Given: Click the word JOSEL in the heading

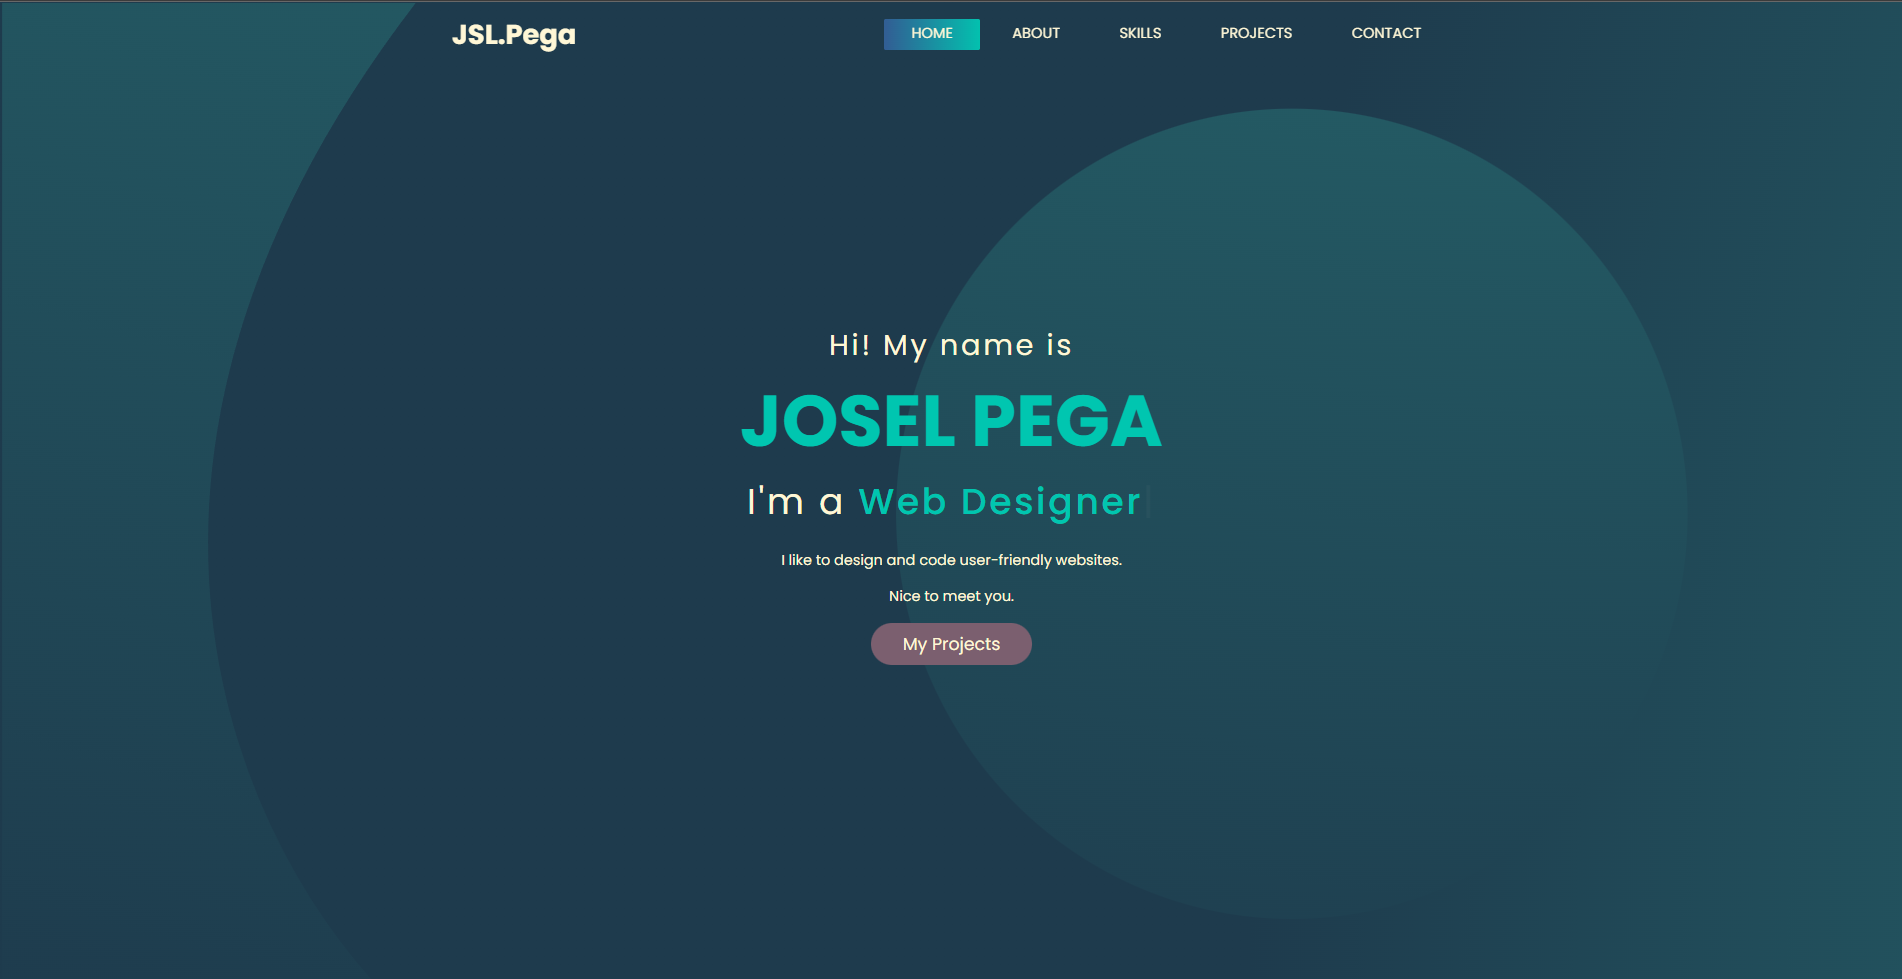Looking at the screenshot, I should pos(848,422).
